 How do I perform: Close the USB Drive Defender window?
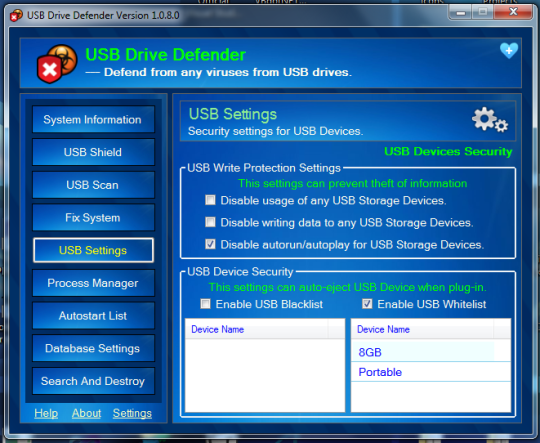pos(513,12)
